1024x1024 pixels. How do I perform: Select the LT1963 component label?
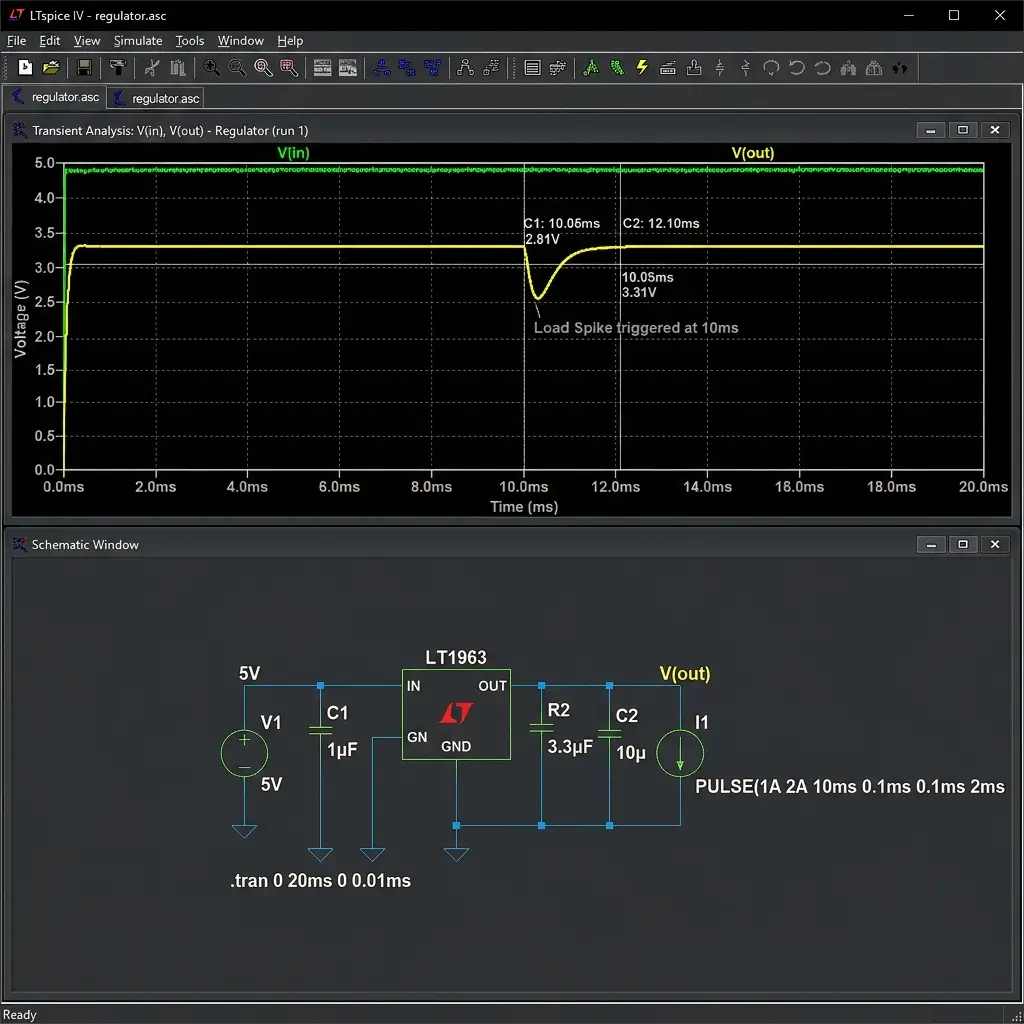coord(456,657)
